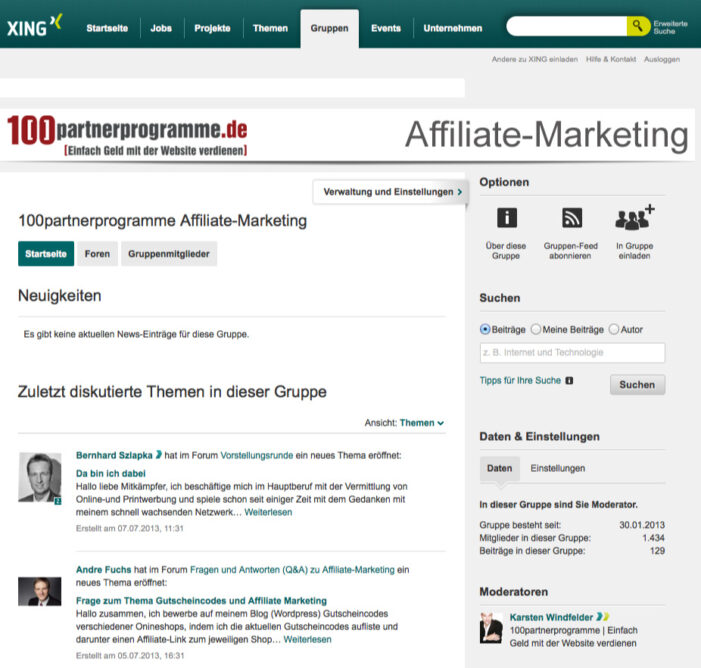Open 'Verwaltung und Einstellungen' menu
Image resolution: width=701 pixels, height=668 pixels.
click(391, 192)
